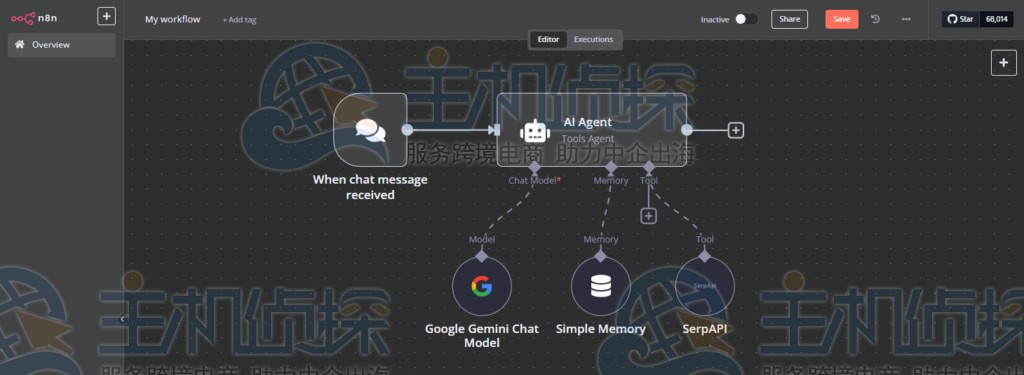Add a node with top-right plus button
This screenshot has width=1024, height=375.
(x=1004, y=63)
